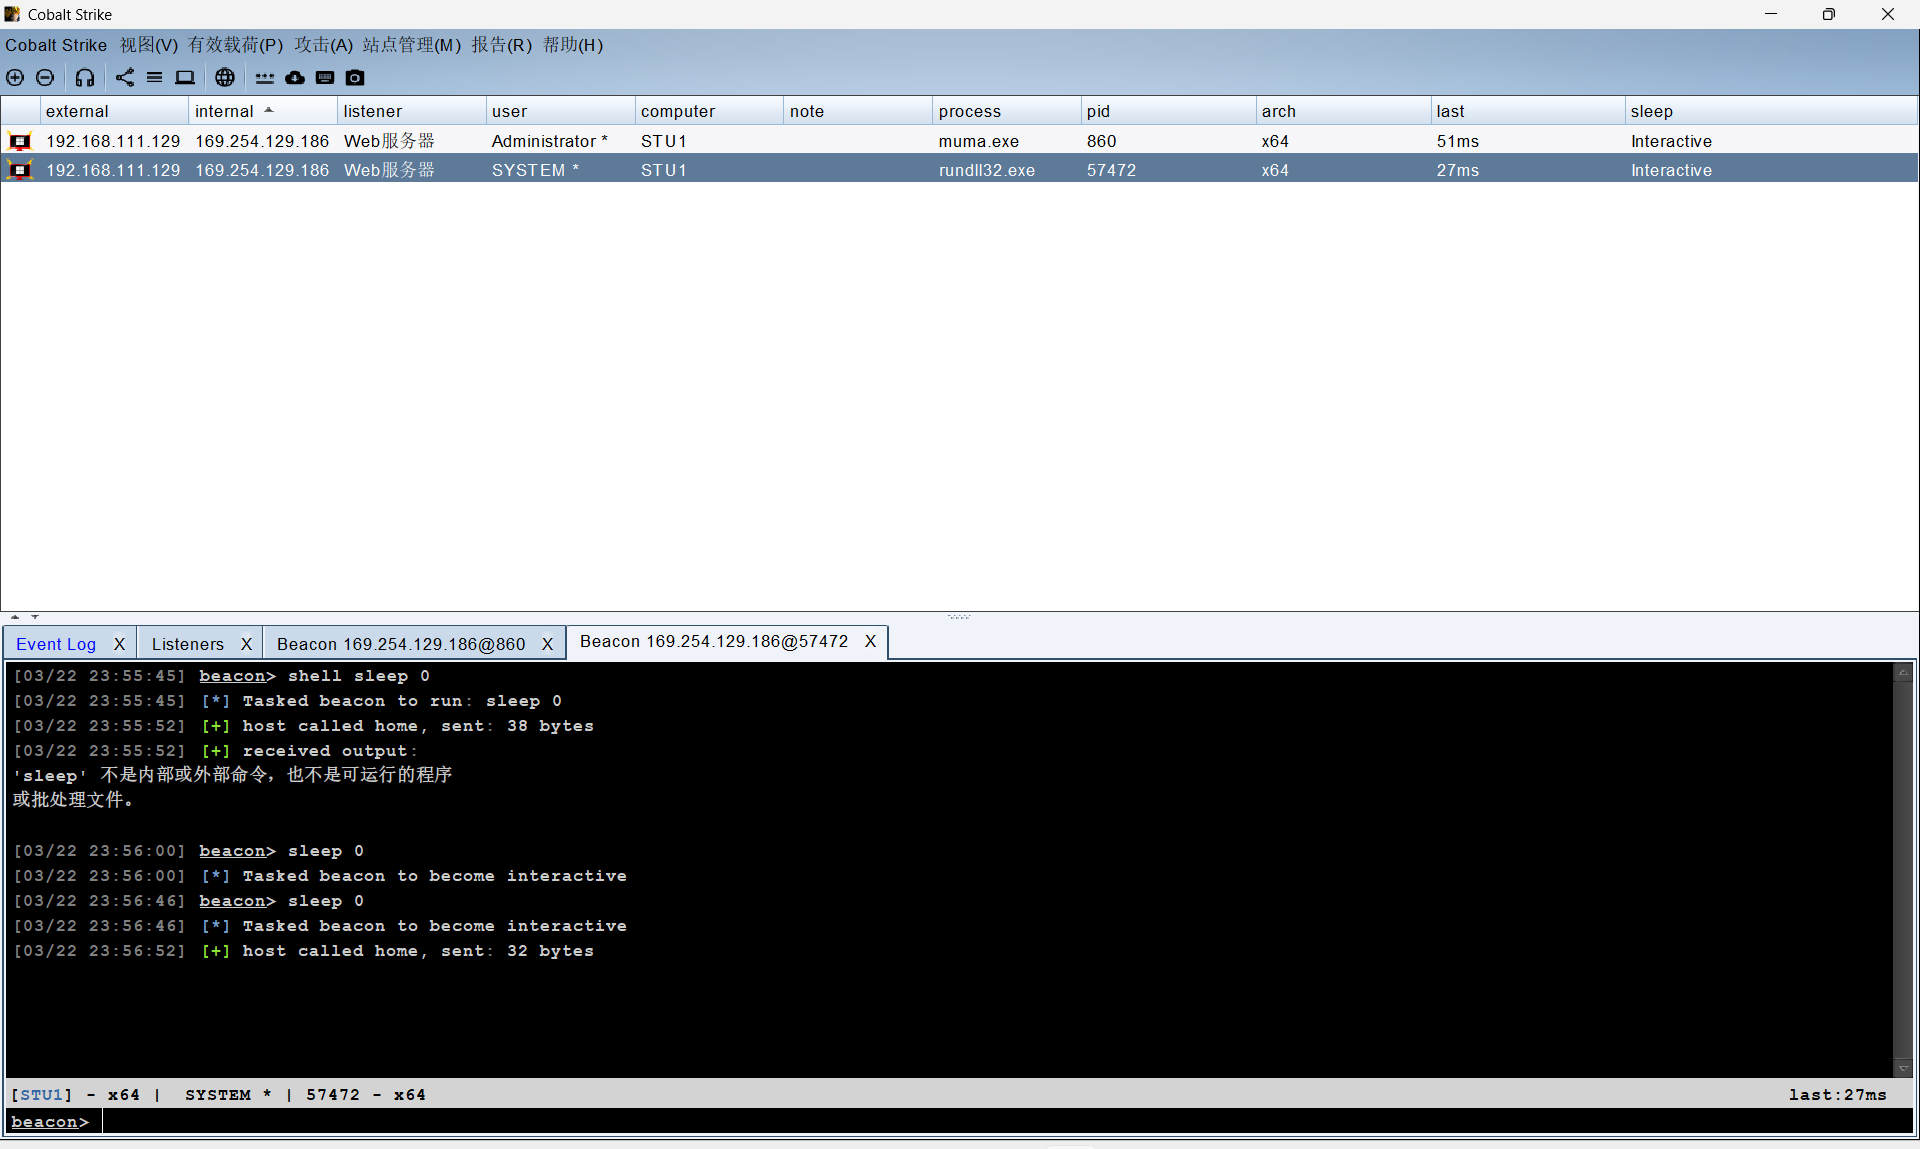This screenshot has height=1149, width=1920.
Task: Open the 帮助(H) menu
Action: click(x=573, y=45)
